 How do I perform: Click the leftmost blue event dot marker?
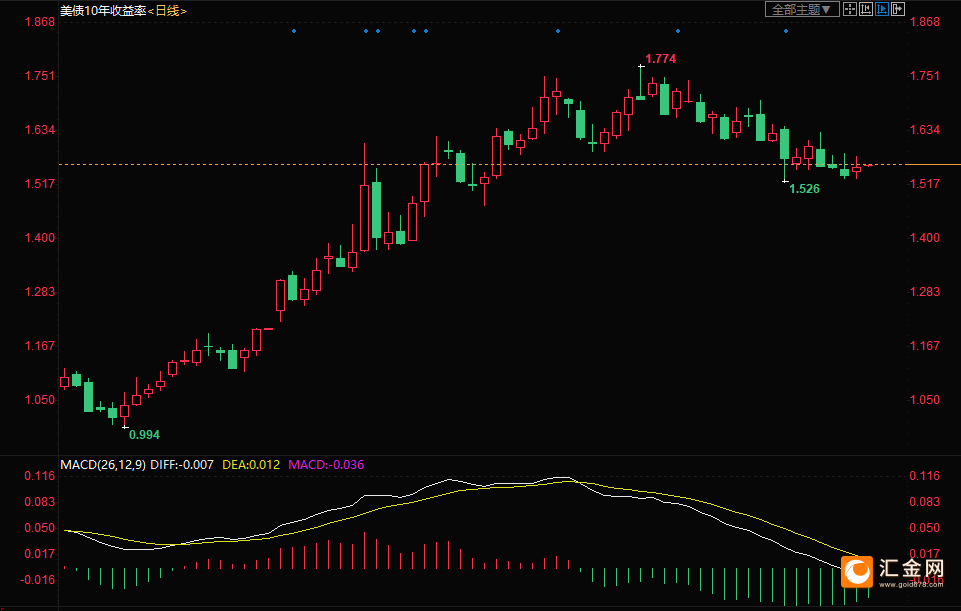click(x=294, y=31)
